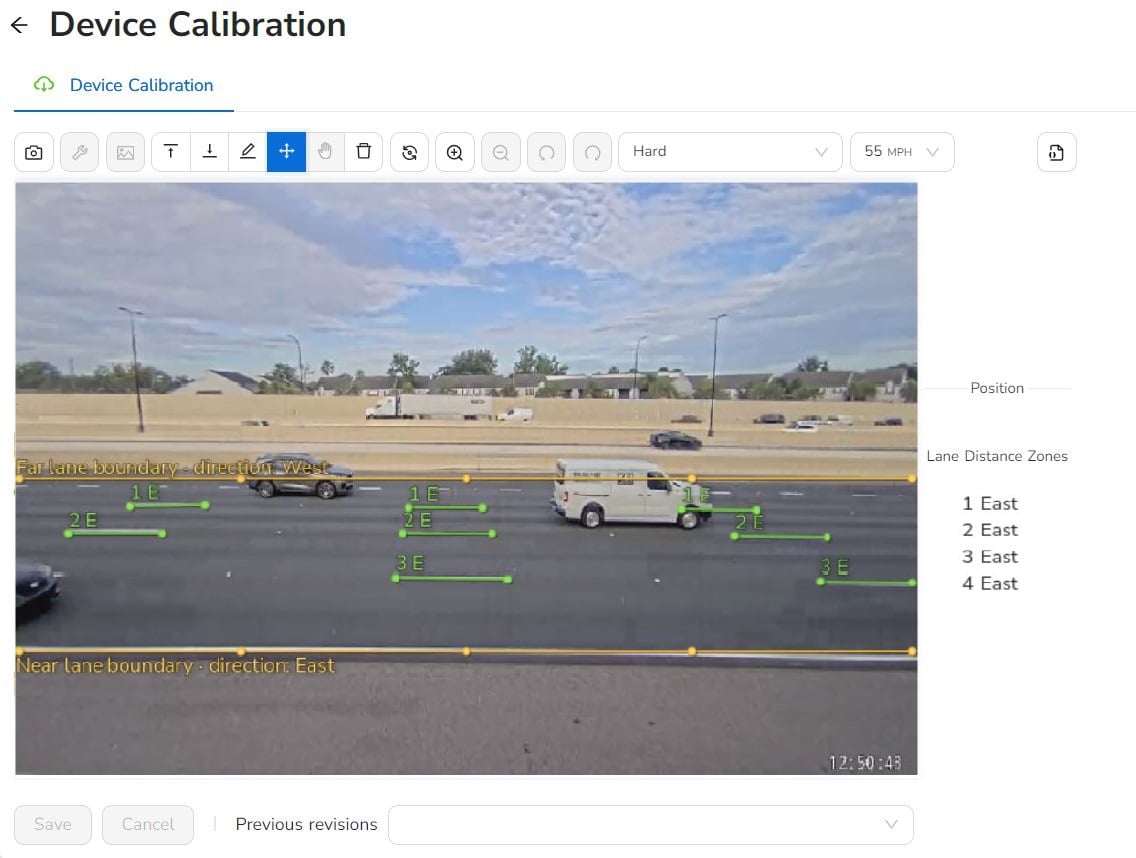Click the refresh camera view icon

[x=409, y=152]
